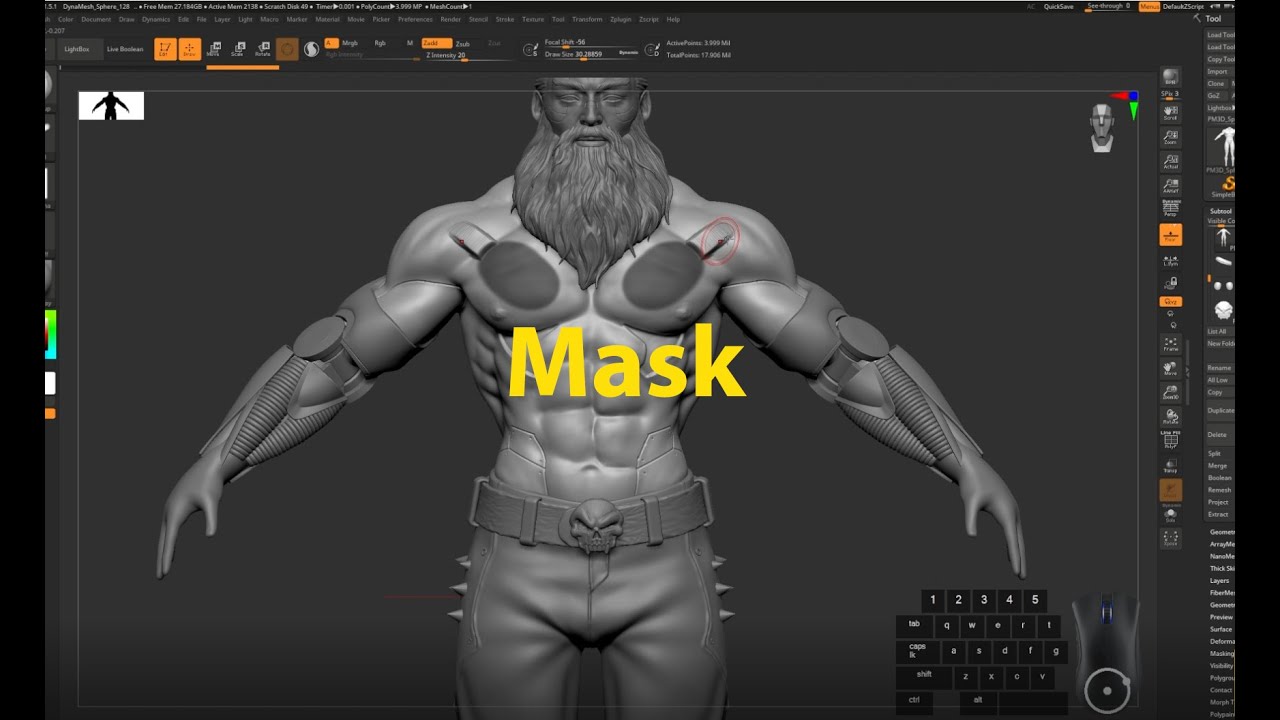Click the Rotate view icon in right shelf
Image resolution: width=1280 pixels, height=720 pixels.
pyautogui.click(x=1170, y=416)
